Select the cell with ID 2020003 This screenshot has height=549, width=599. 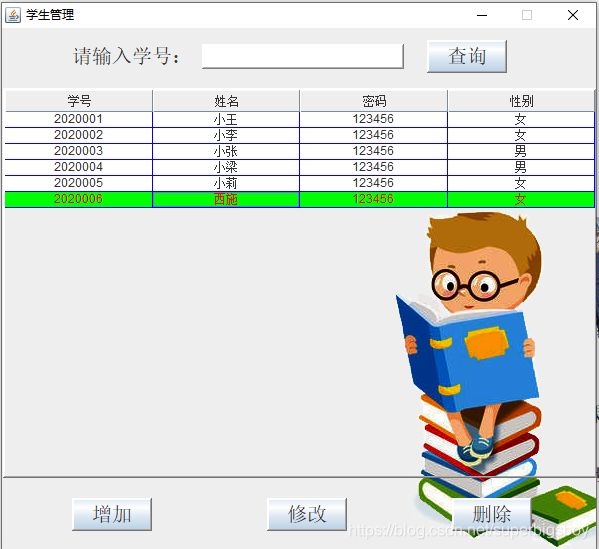(79, 151)
